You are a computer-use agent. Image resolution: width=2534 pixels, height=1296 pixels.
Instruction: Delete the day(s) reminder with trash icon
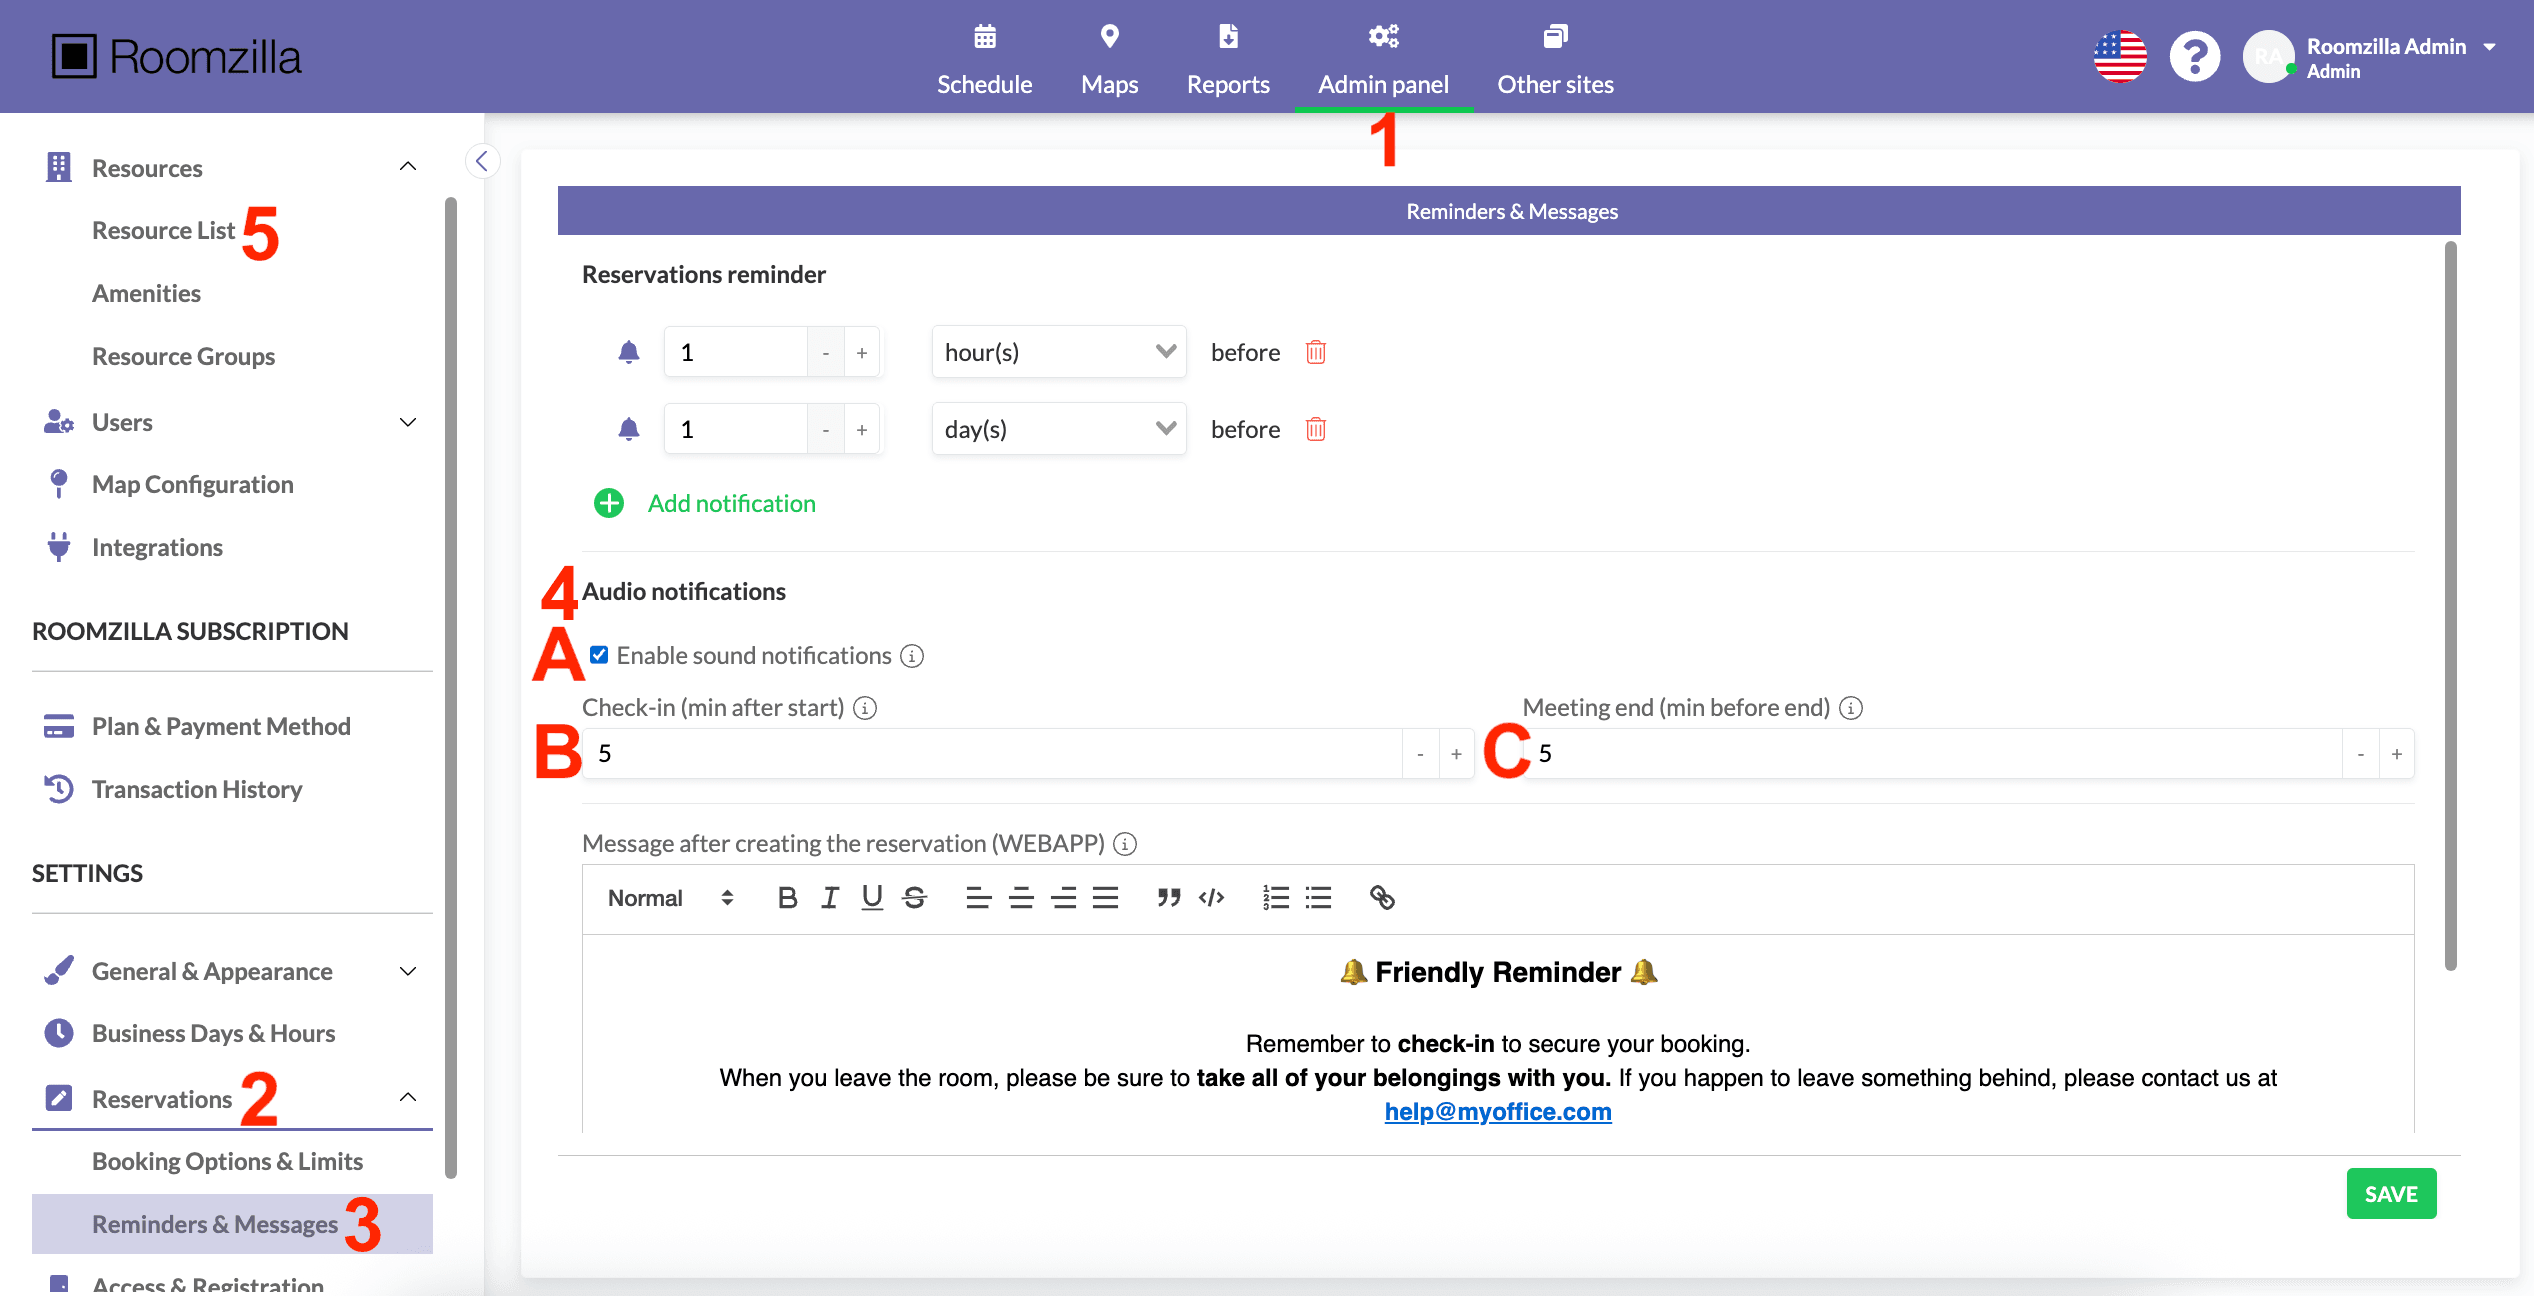pyautogui.click(x=1315, y=429)
